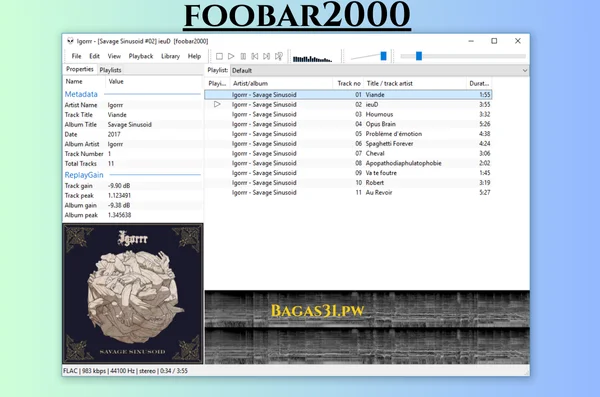Click the Album Title Savage Sinusoid row
The image size is (600, 397).
[133, 124]
